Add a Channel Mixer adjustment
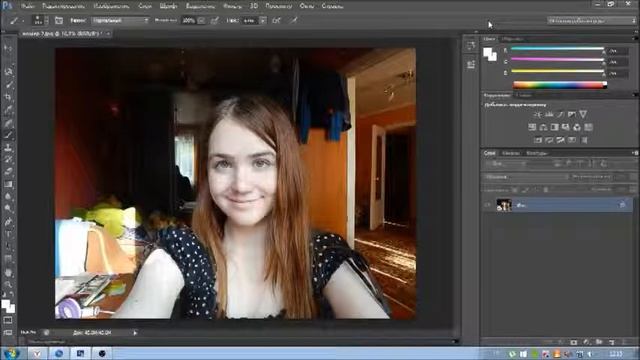The width and height of the screenshot is (640, 360). 577,127
